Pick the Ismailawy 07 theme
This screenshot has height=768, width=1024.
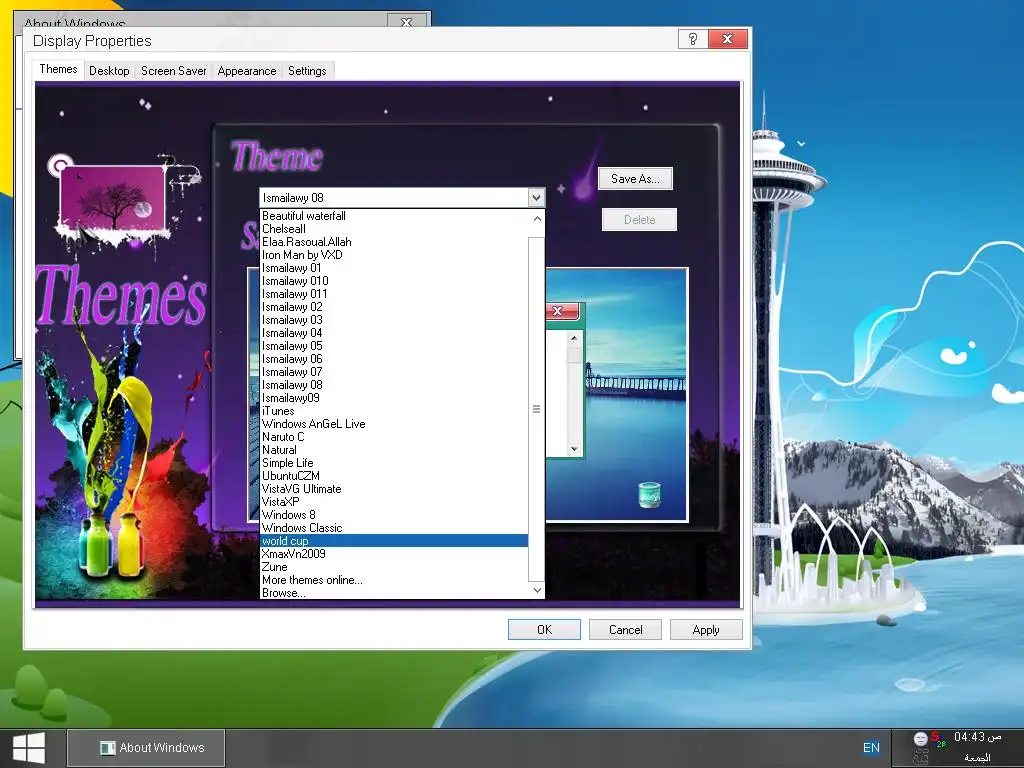pos(394,372)
